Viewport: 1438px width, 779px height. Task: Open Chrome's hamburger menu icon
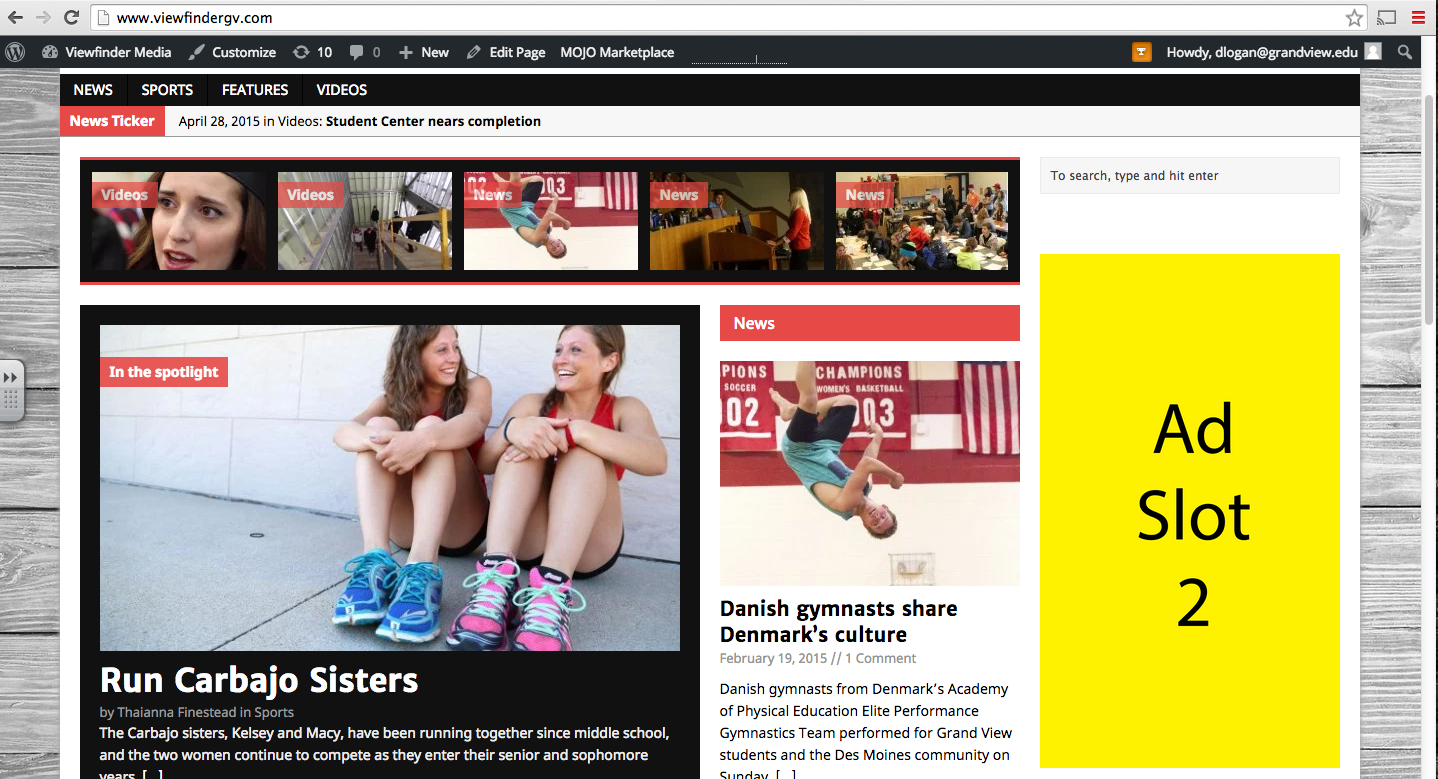(x=1418, y=17)
